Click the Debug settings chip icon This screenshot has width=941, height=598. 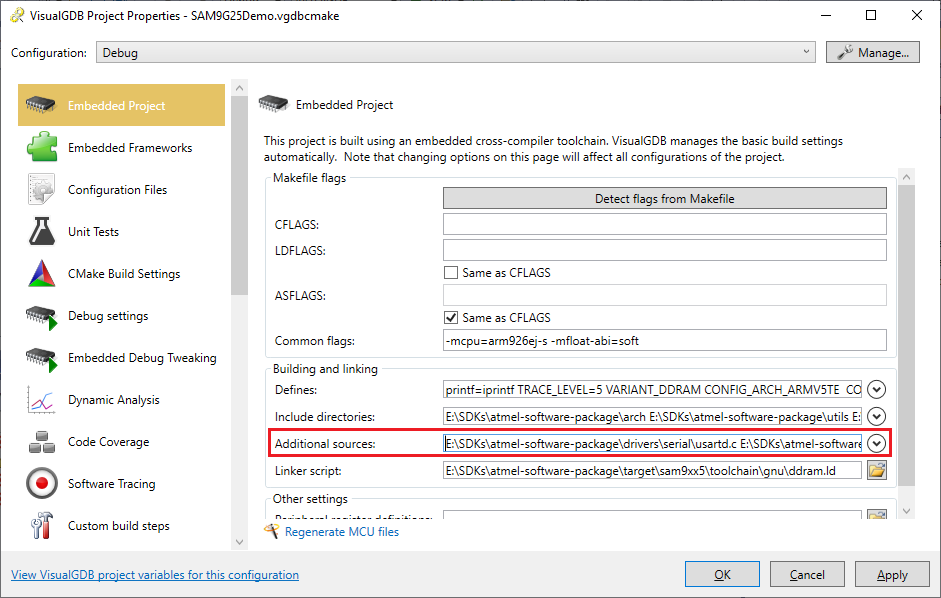41,316
